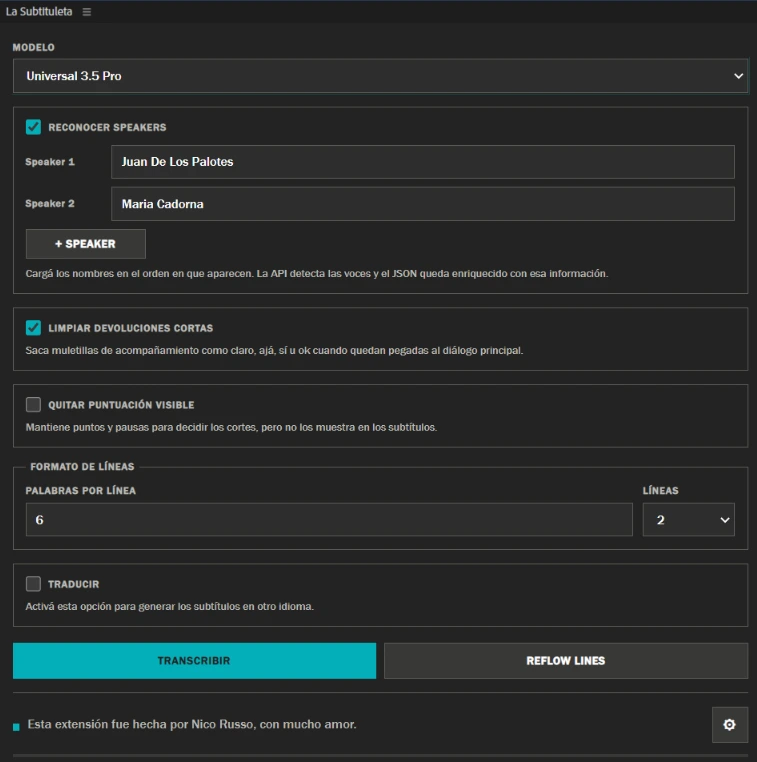Image resolution: width=757 pixels, height=762 pixels.
Task: Click the 'Speaker 1' label
Action: click(x=50, y=162)
